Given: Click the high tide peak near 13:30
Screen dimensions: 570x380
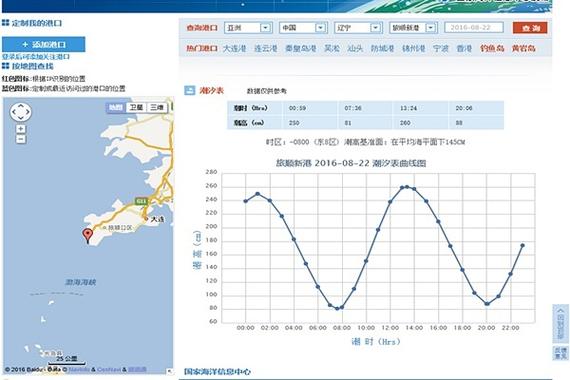Looking at the screenshot, I should [407, 187].
